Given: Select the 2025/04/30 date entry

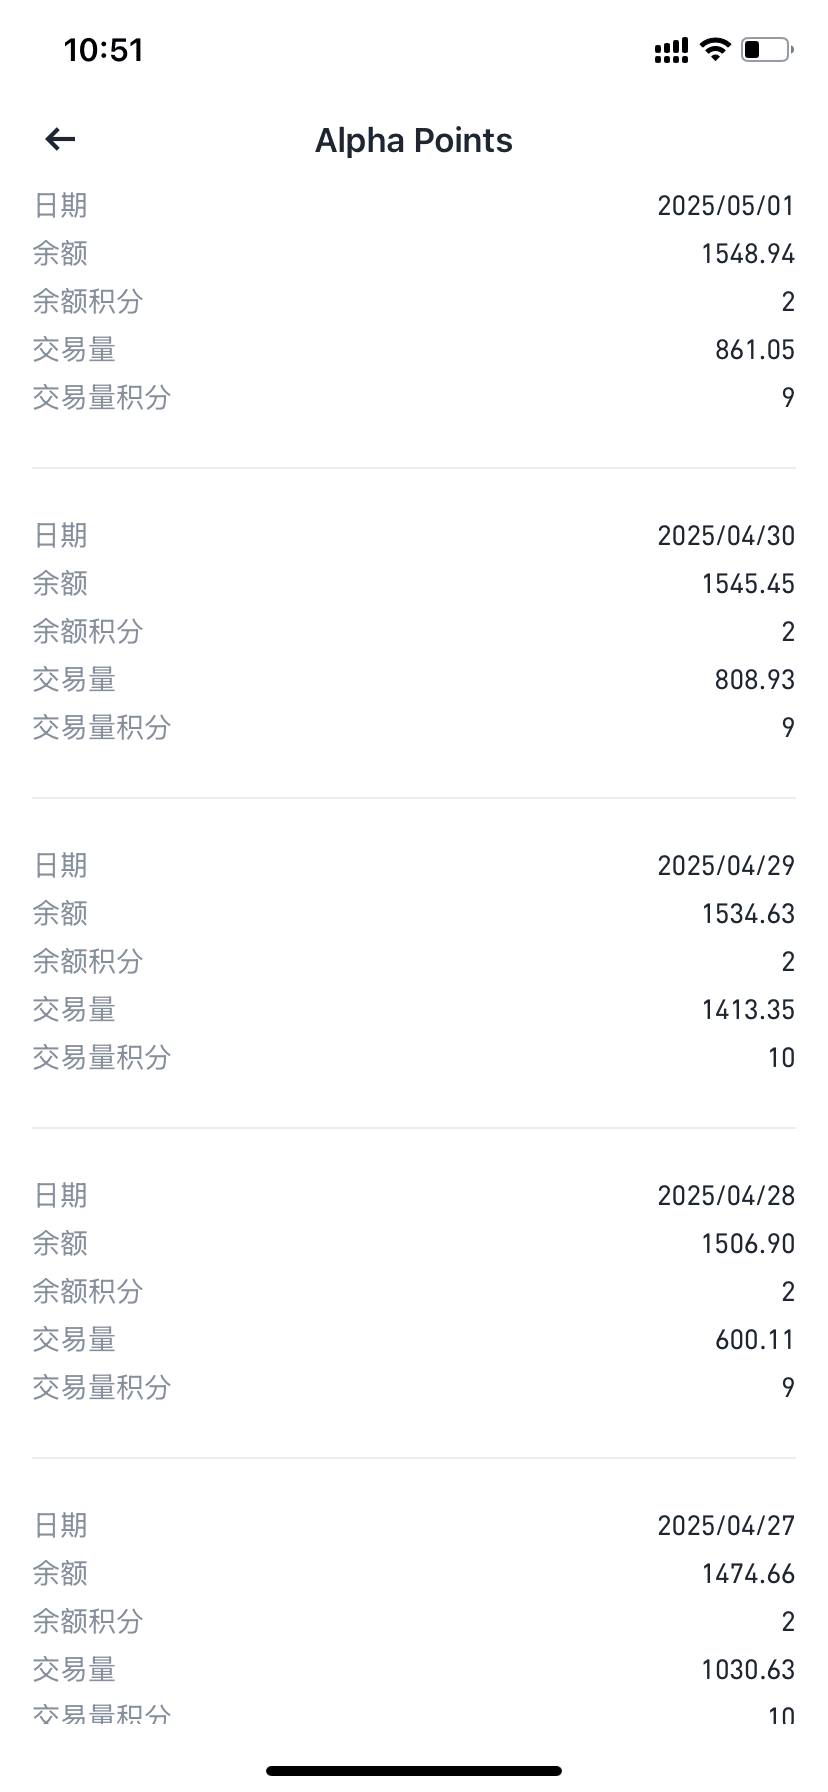Looking at the screenshot, I should pyautogui.click(x=725, y=536).
